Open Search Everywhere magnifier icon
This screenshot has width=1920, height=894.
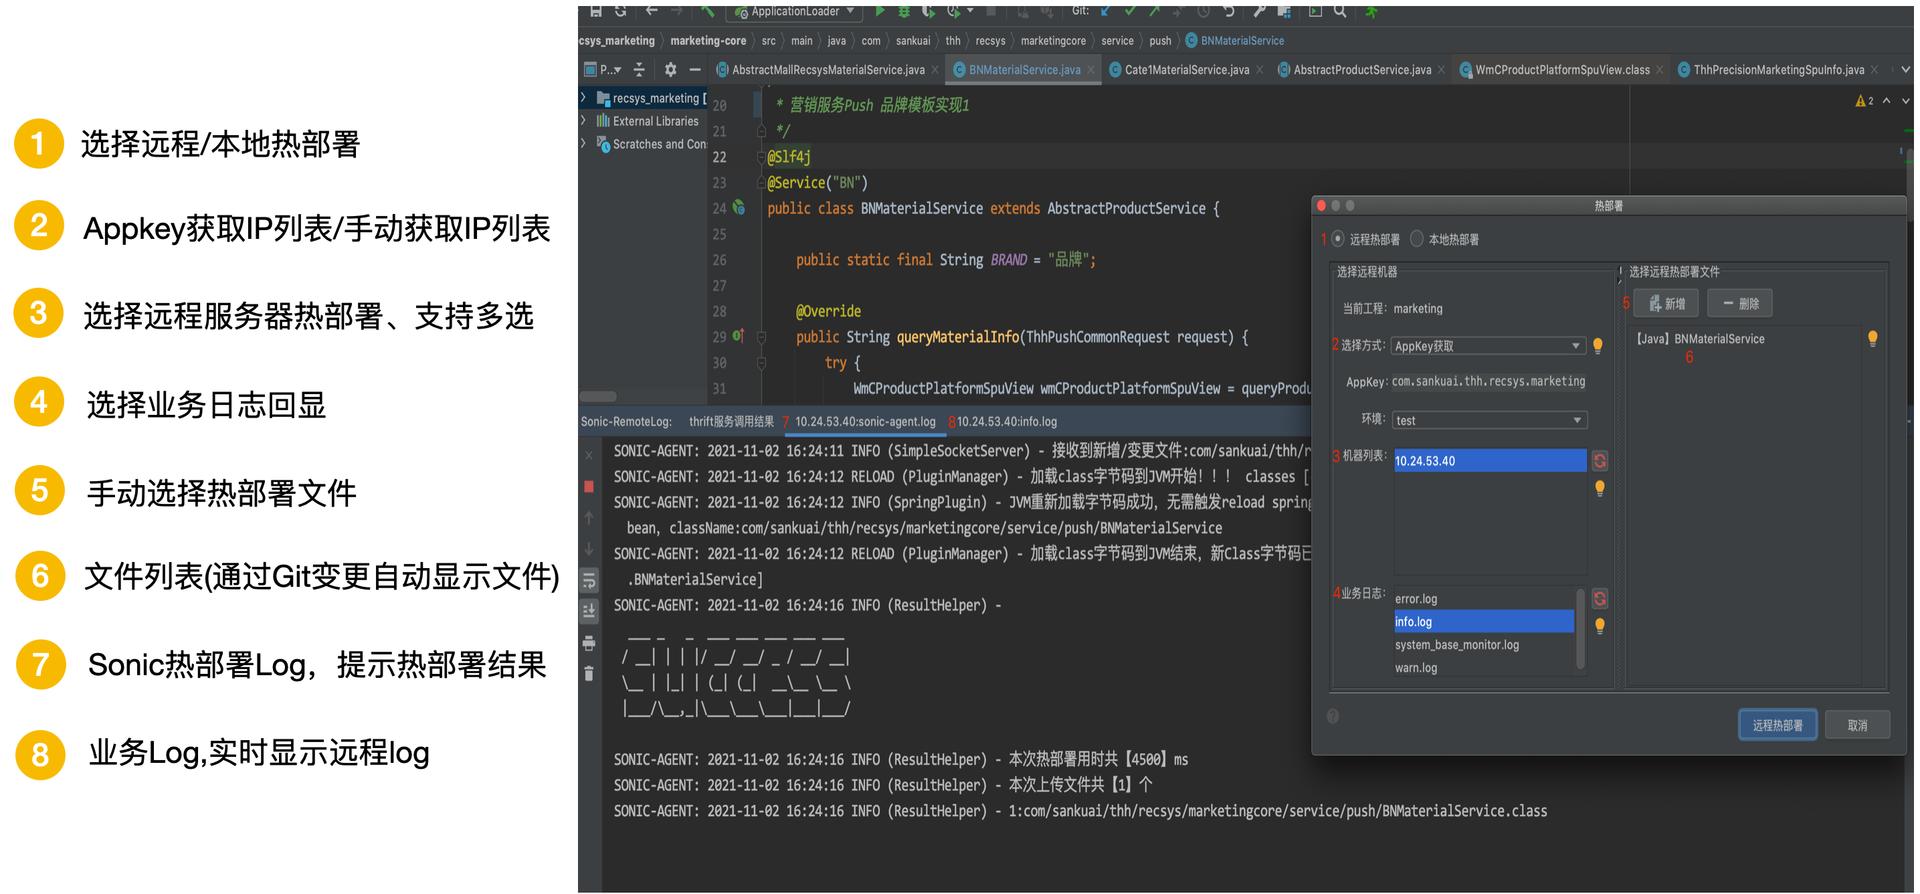tap(1340, 11)
